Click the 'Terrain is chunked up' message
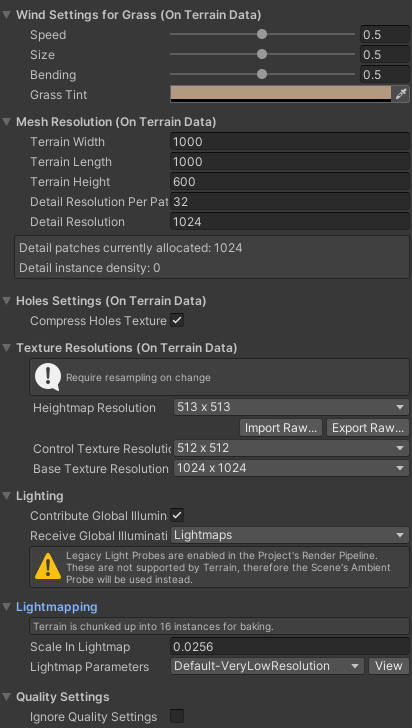This screenshot has width=412, height=728. (x=153, y=627)
